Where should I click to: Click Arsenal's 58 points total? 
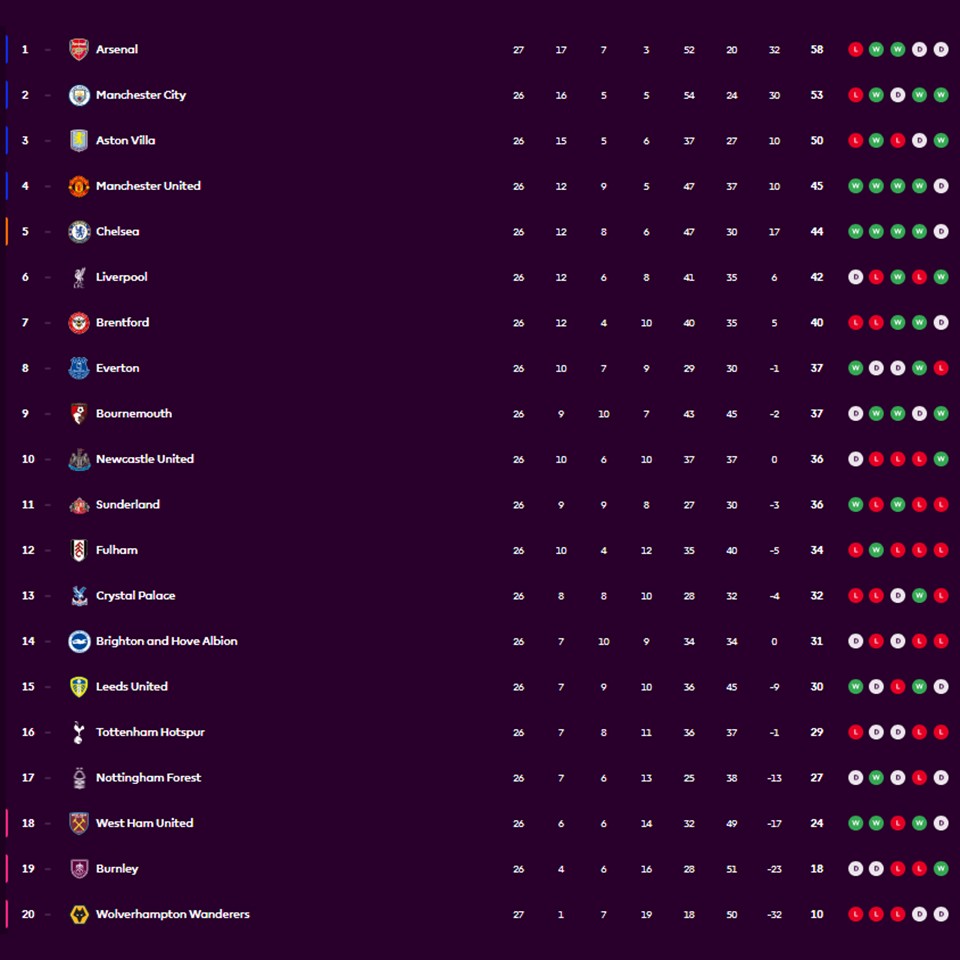click(817, 49)
